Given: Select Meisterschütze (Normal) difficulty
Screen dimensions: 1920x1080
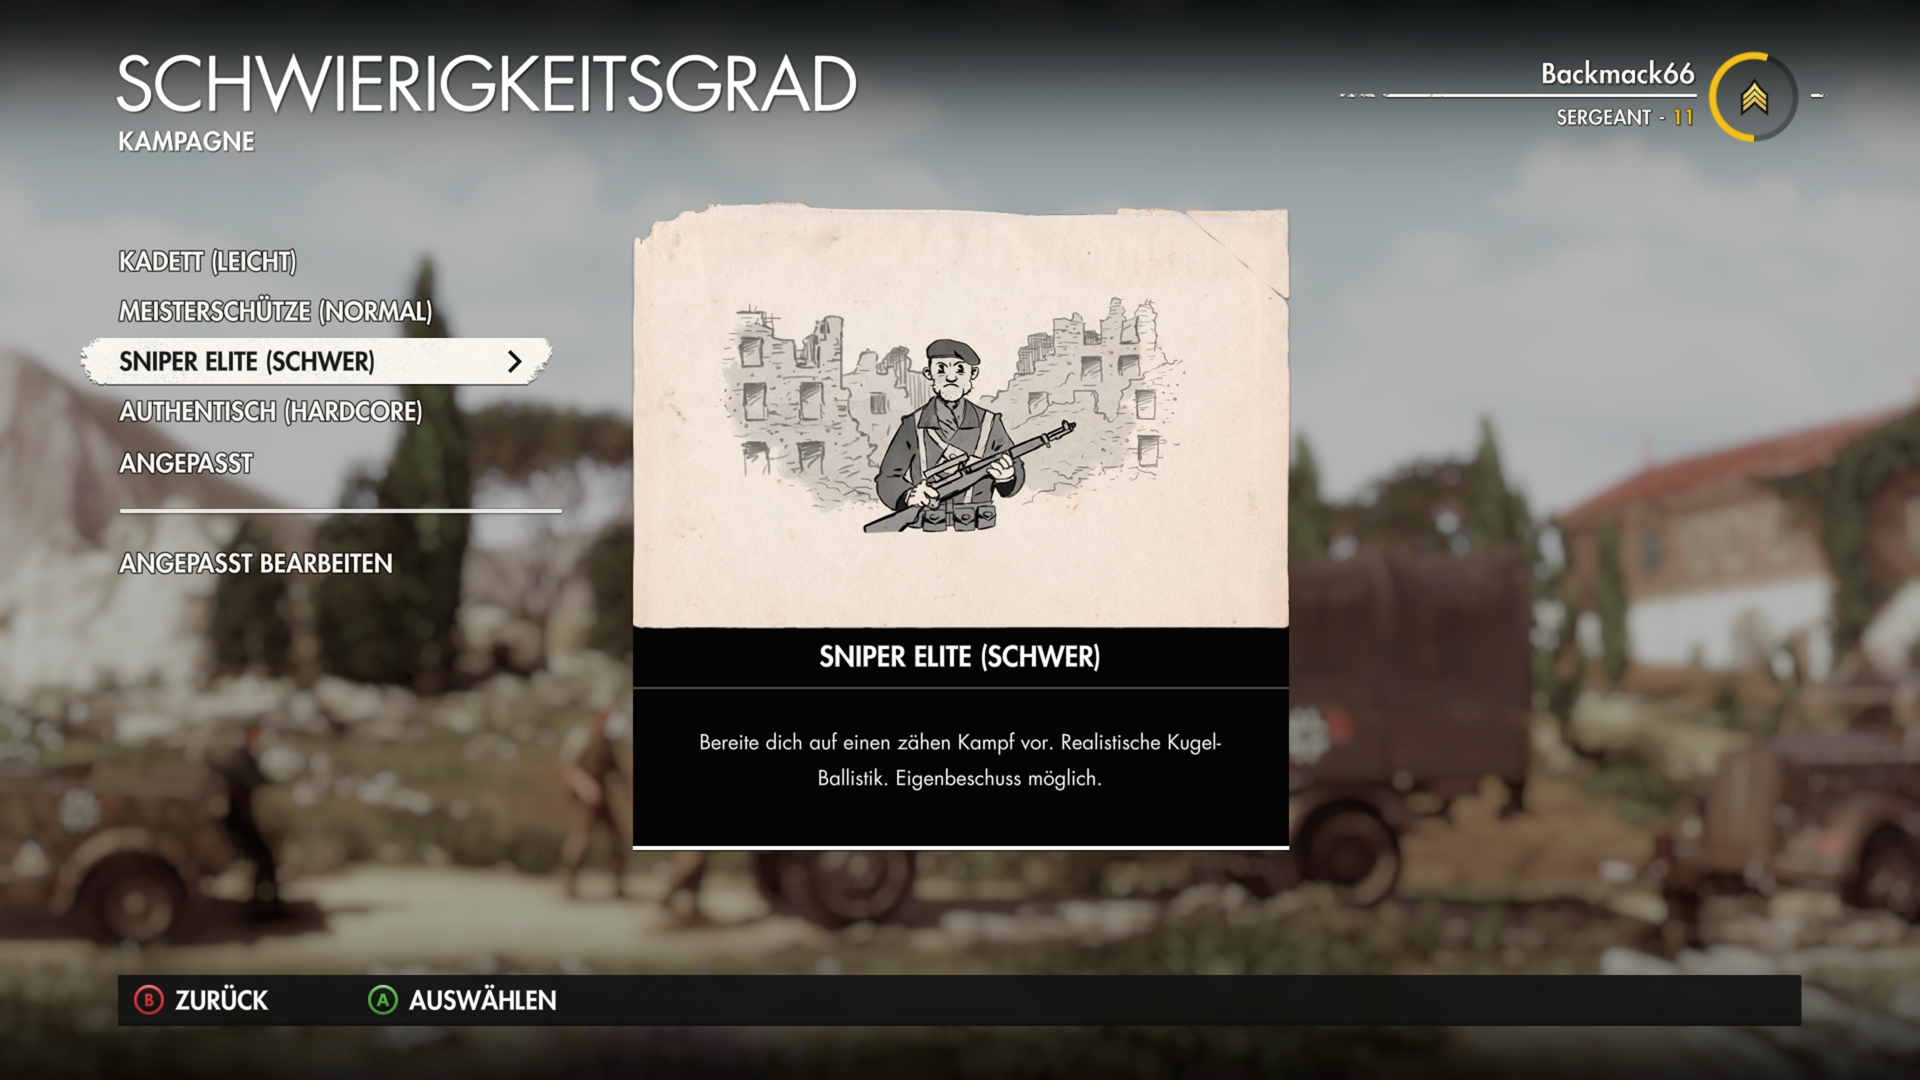Looking at the screenshot, I should pos(275,311).
